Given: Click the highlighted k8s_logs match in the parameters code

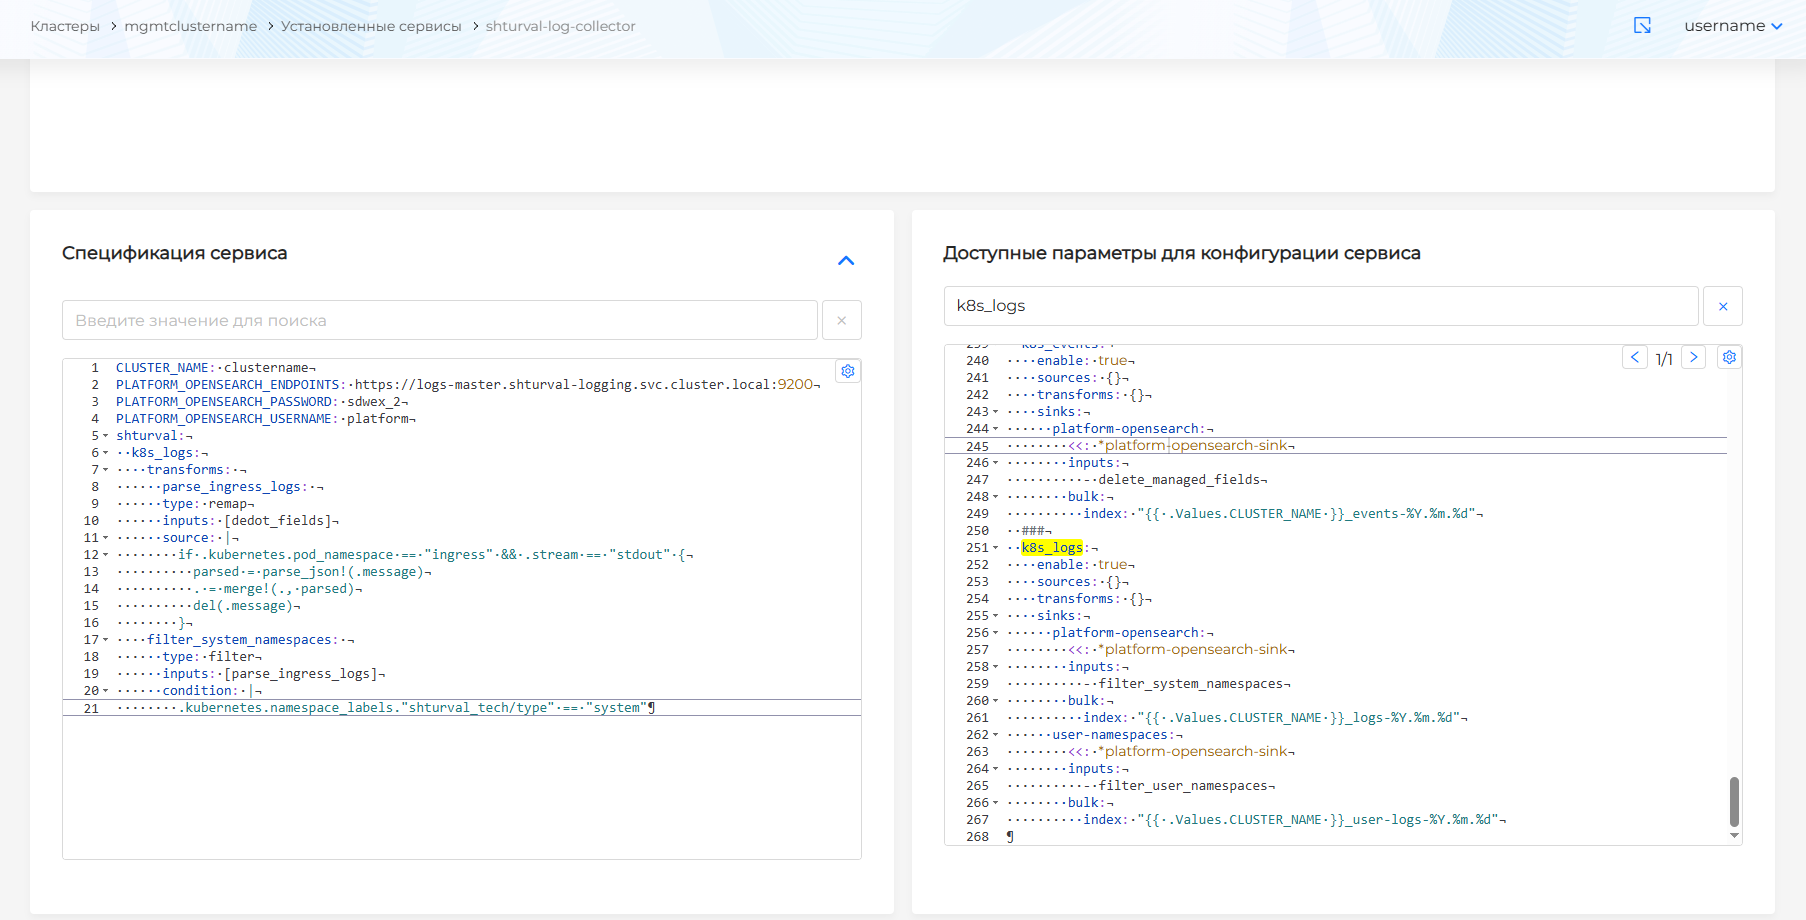Looking at the screenshot, I should (1052, 547).
